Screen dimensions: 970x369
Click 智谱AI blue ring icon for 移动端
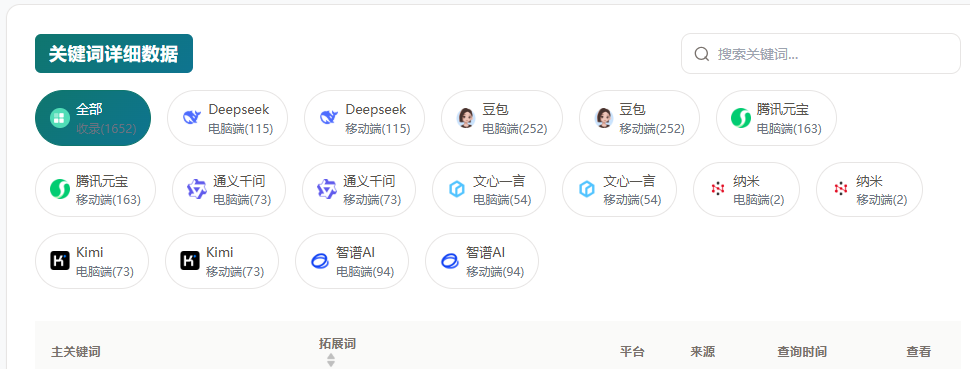[x=450, y=261]
